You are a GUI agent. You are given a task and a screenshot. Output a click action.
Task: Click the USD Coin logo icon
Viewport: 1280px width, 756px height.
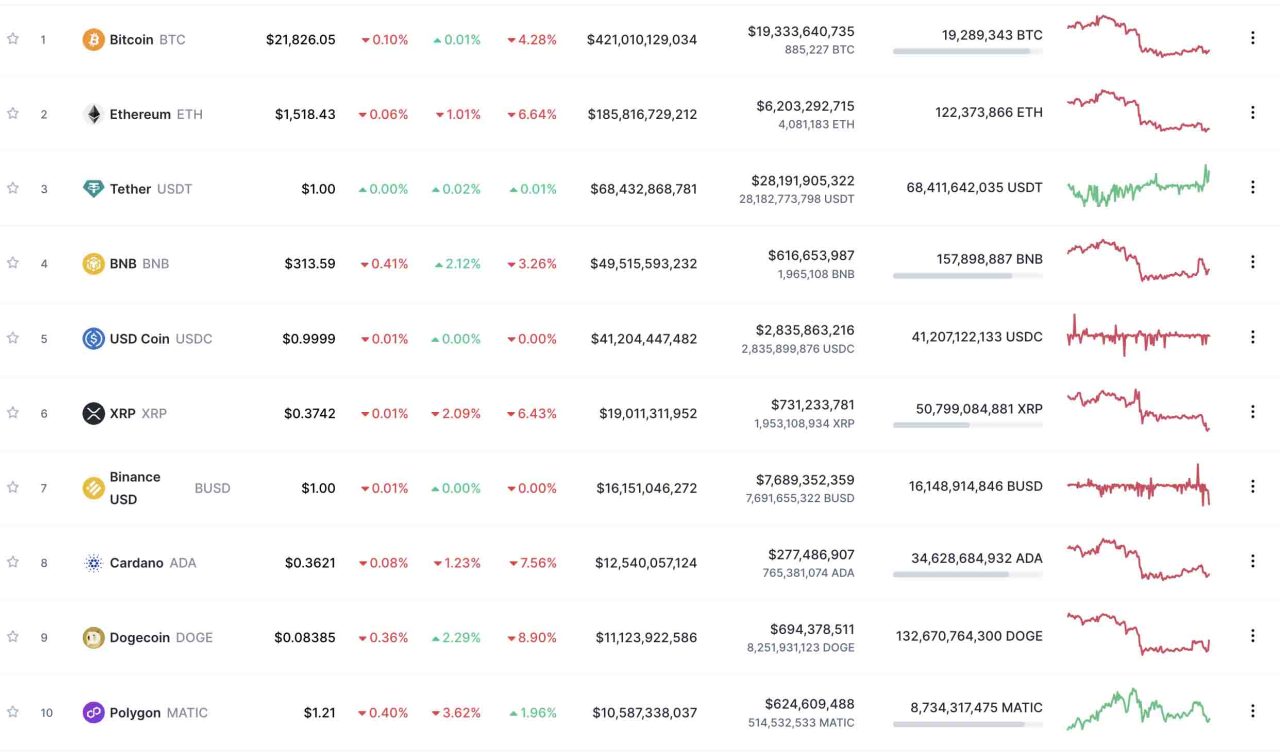[x=93, y=339]
